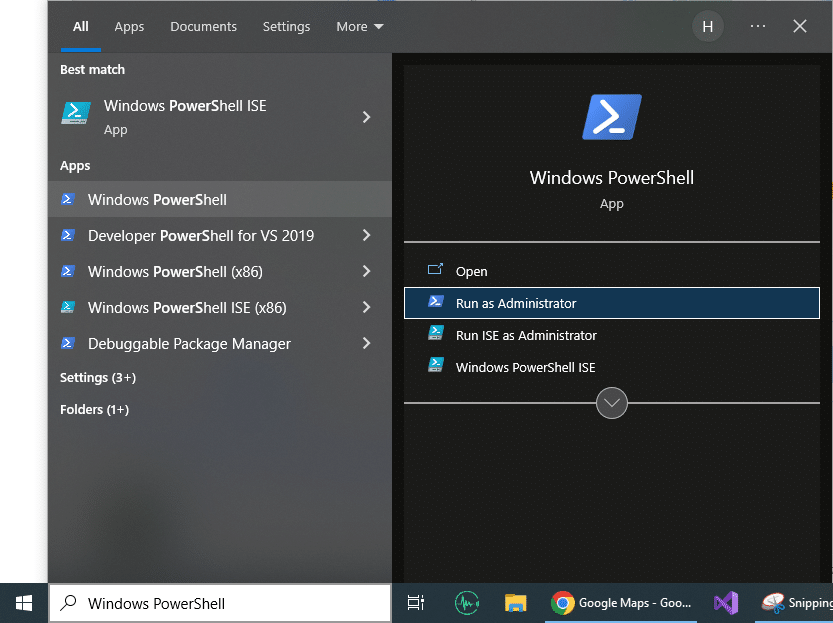Viewport: 833px width, 623px height.
Task: Click the H user account avatar
Action: tap(708, 27)
